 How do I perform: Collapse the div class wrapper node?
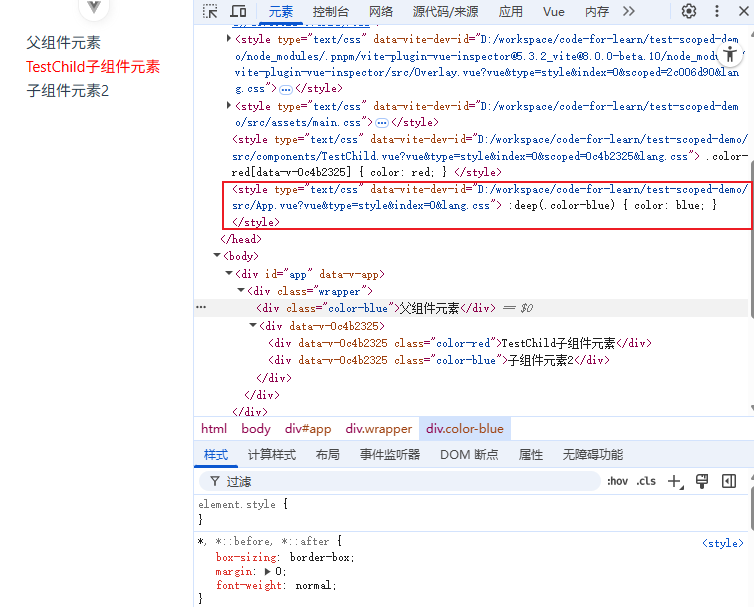241,291
